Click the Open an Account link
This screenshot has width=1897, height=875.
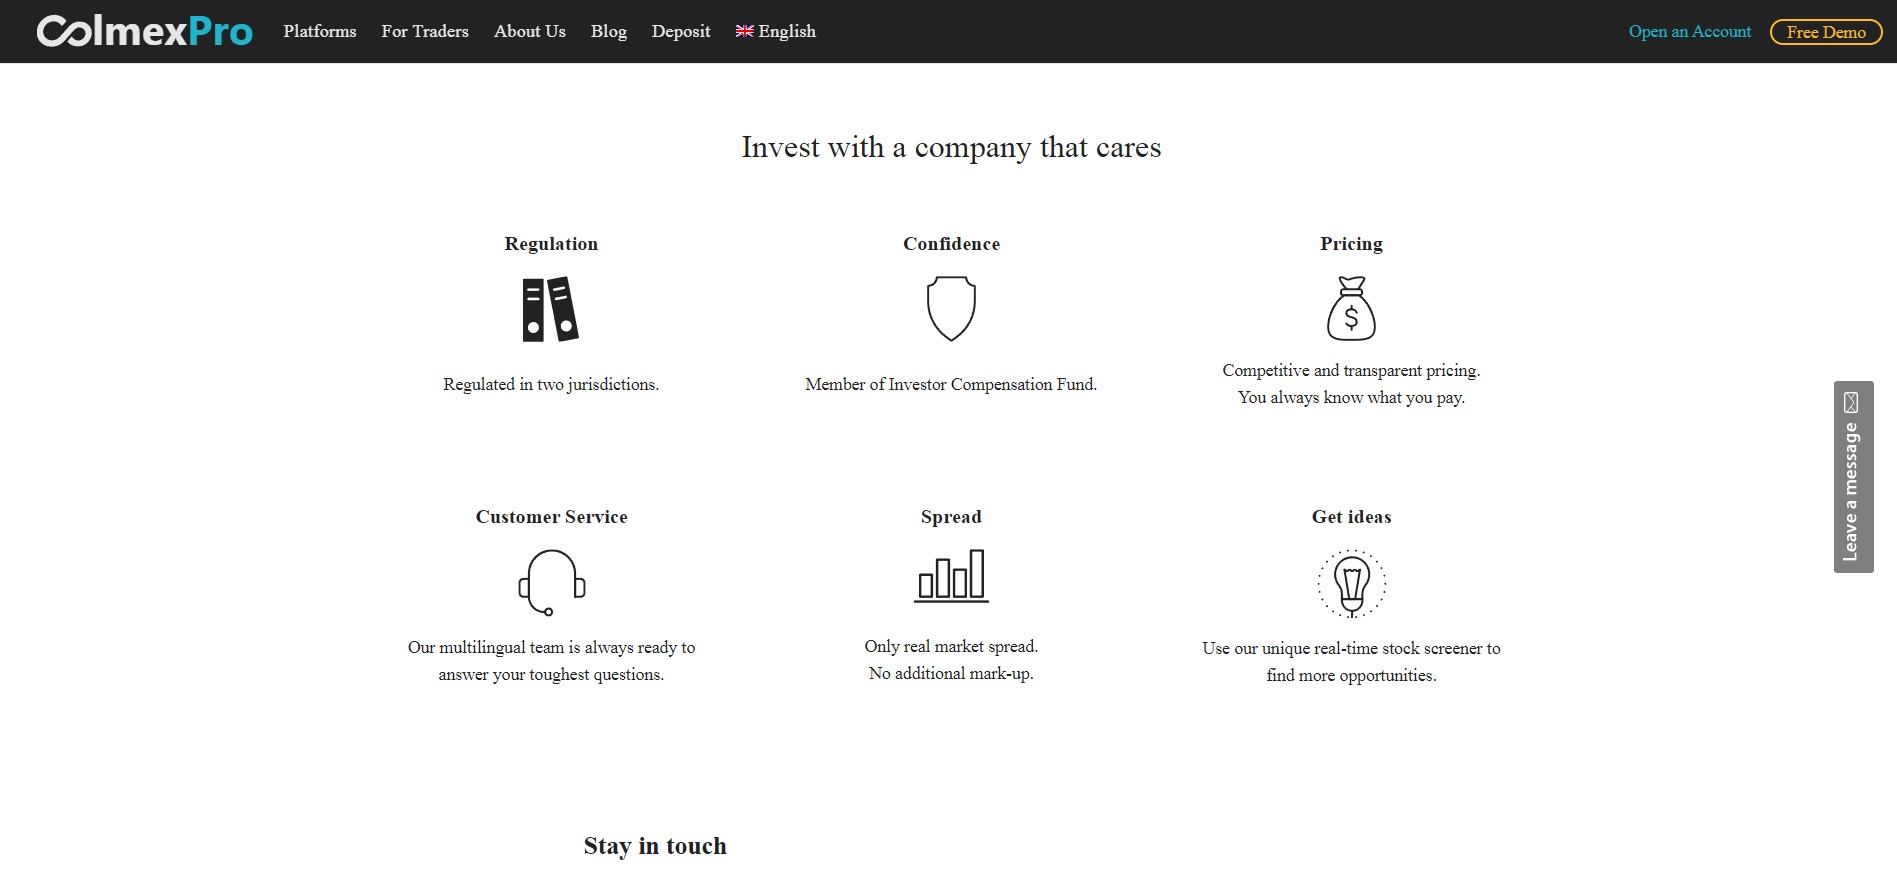pos(1690,31)
